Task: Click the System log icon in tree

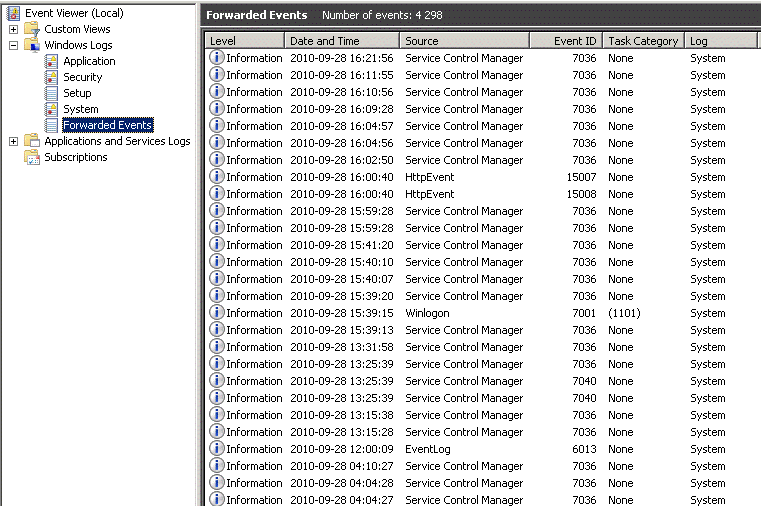Action: point(51,109)
